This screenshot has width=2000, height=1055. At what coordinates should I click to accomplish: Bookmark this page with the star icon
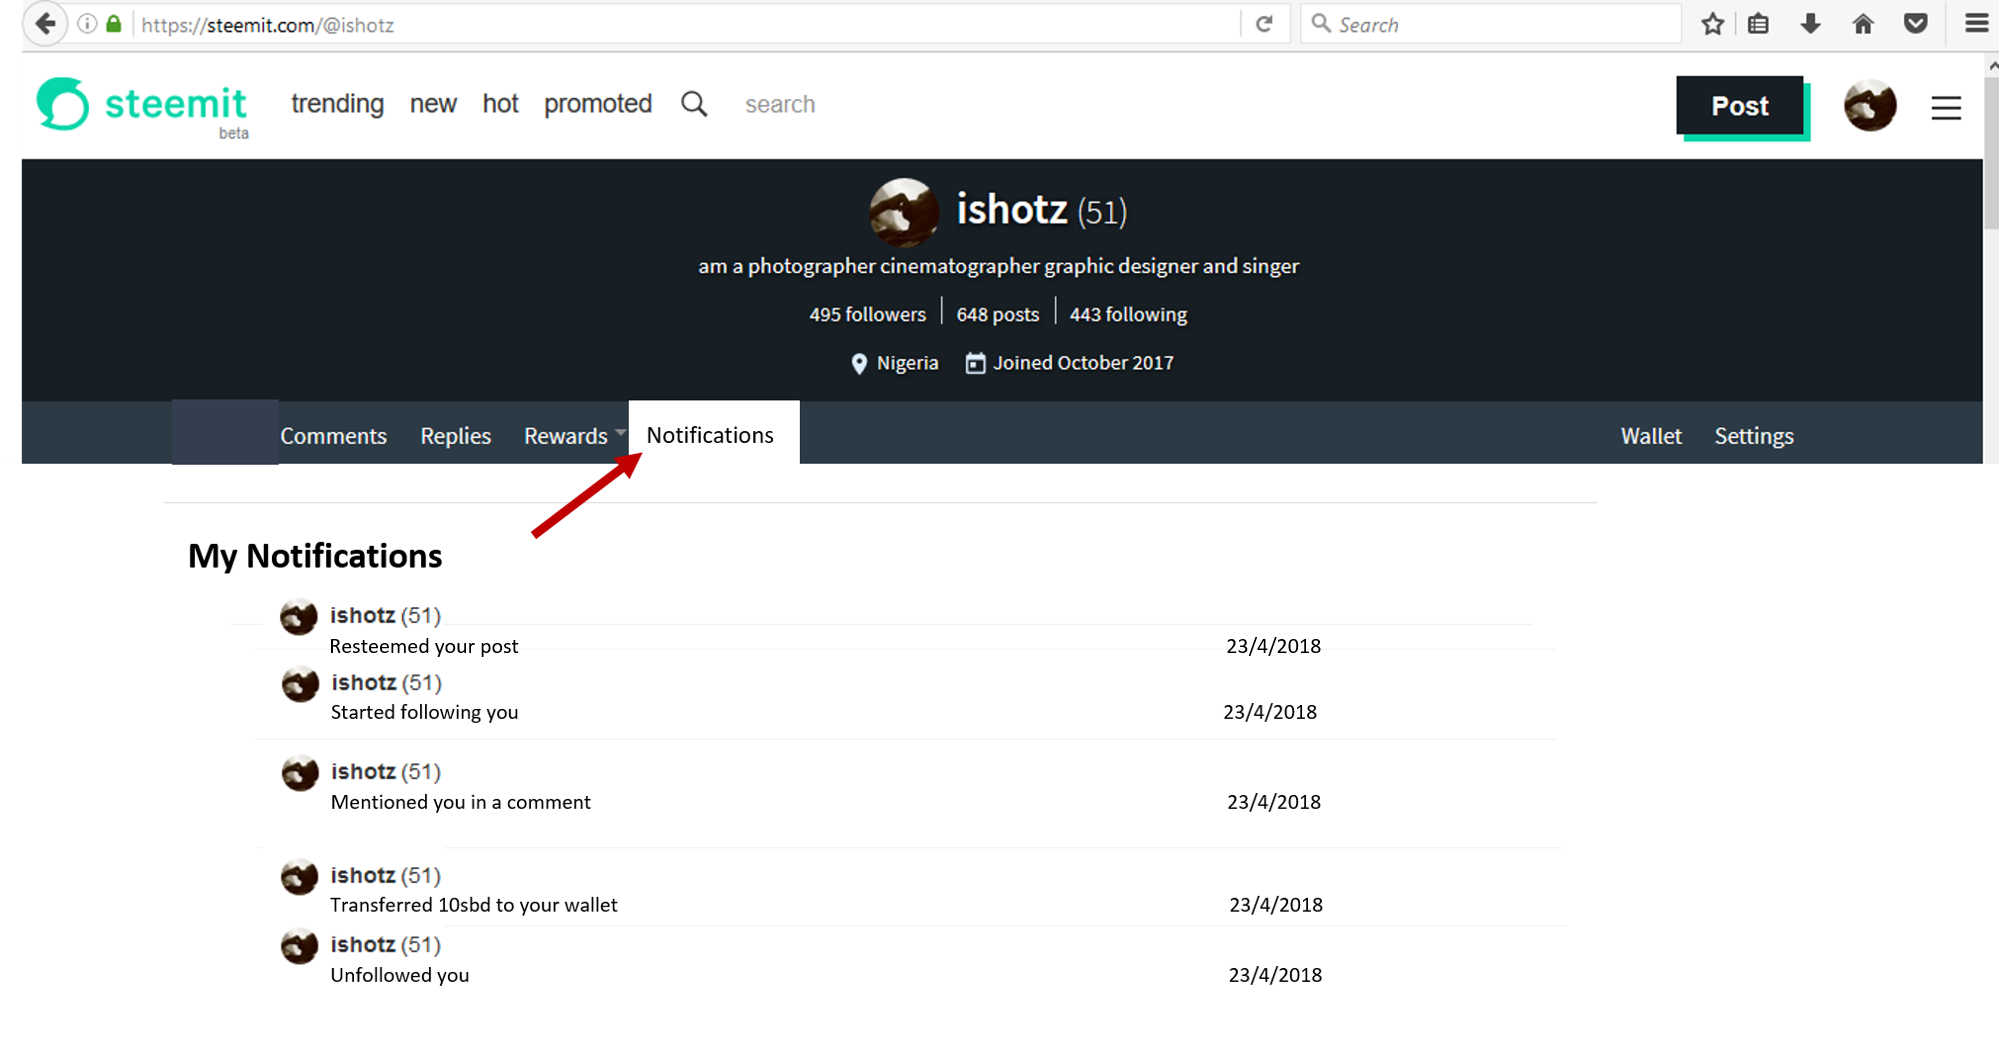(x=1712, y=24)
